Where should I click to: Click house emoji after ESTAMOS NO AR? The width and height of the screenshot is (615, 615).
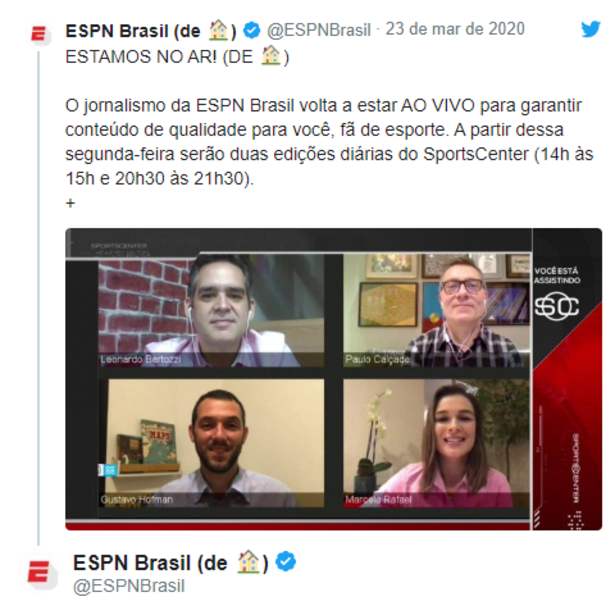(271, 56)
